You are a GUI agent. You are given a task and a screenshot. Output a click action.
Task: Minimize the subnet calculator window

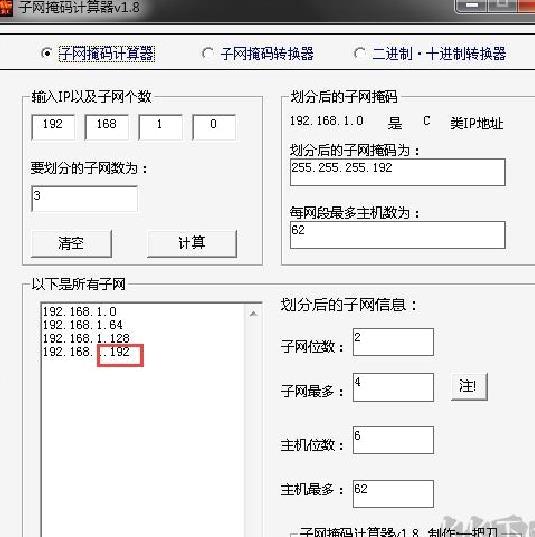472,5
